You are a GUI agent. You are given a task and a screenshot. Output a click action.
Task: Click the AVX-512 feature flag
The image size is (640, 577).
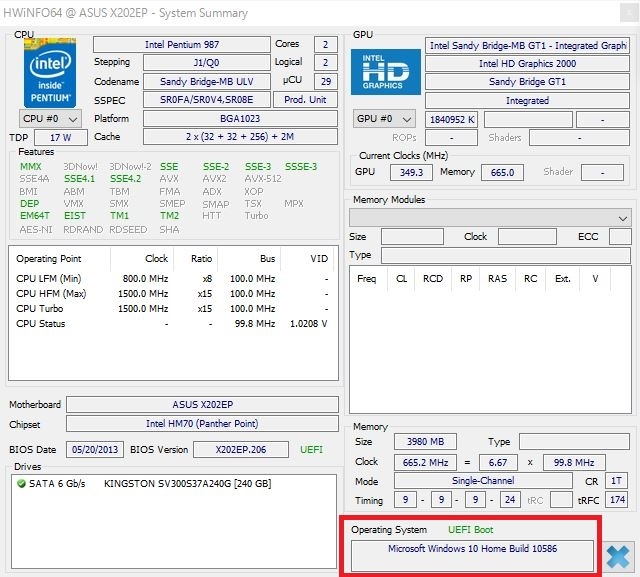pos(263,179)
